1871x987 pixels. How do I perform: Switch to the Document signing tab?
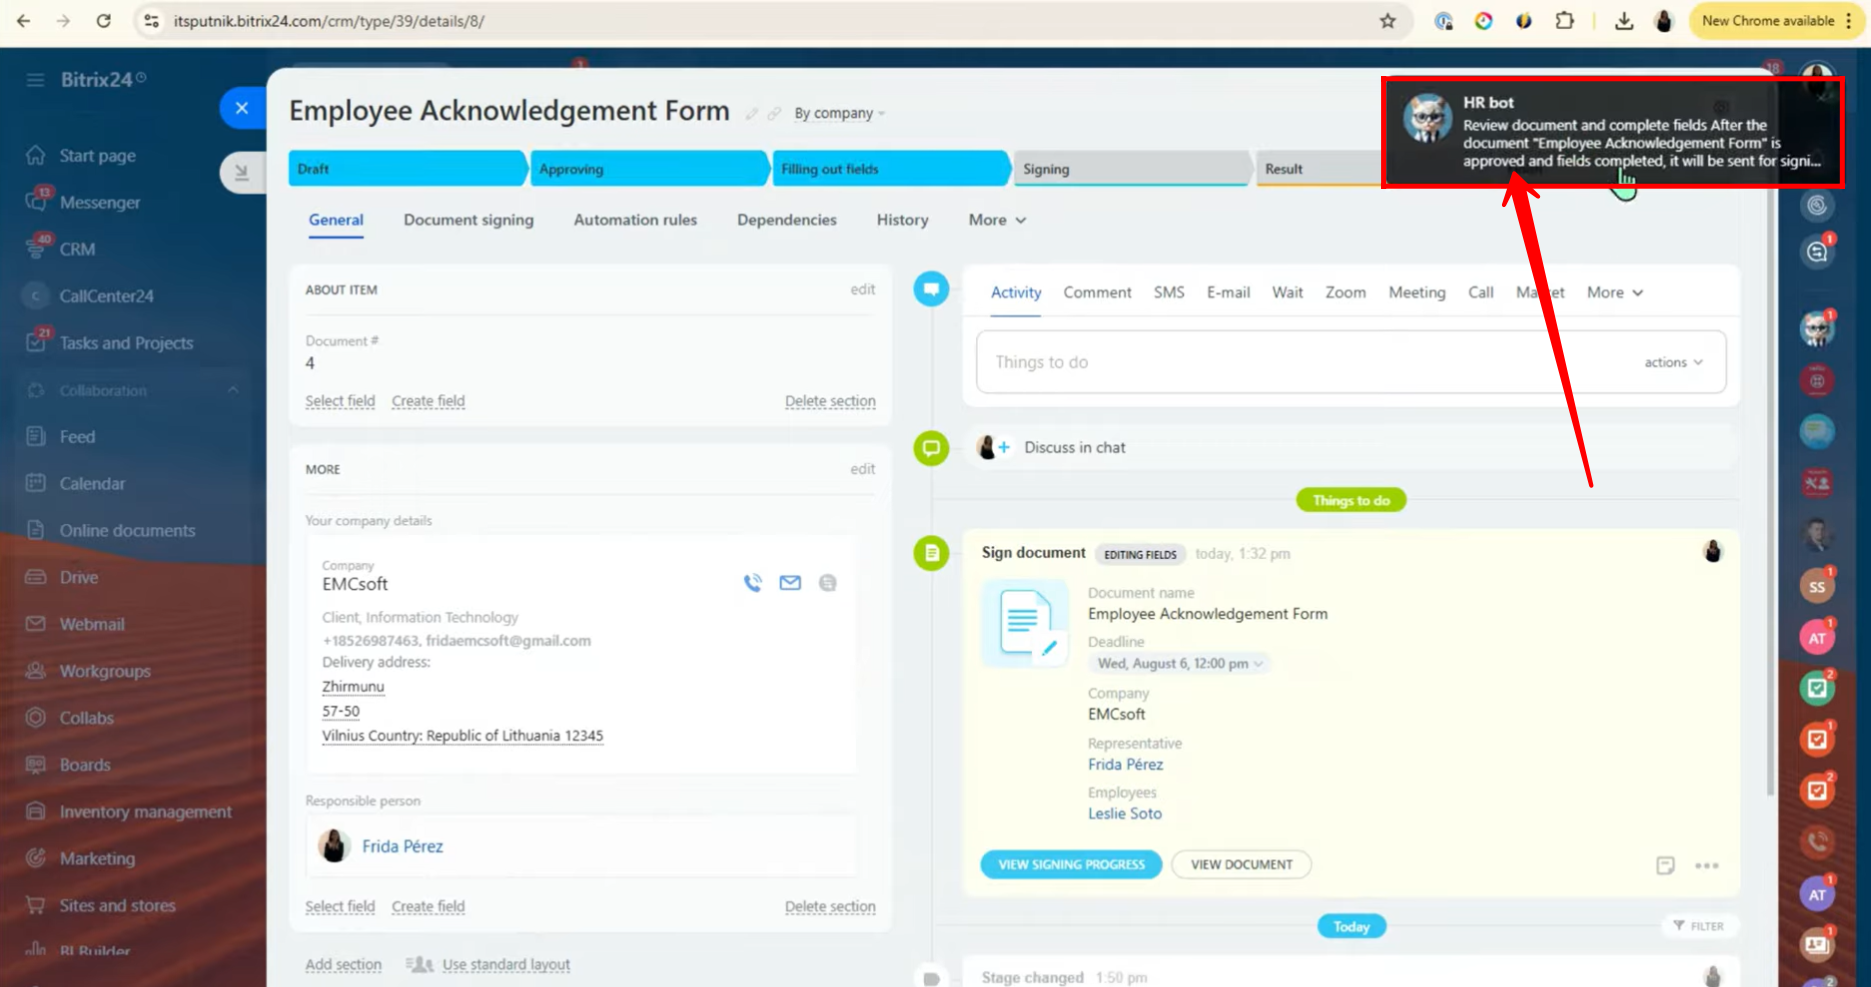coord(469,220)
